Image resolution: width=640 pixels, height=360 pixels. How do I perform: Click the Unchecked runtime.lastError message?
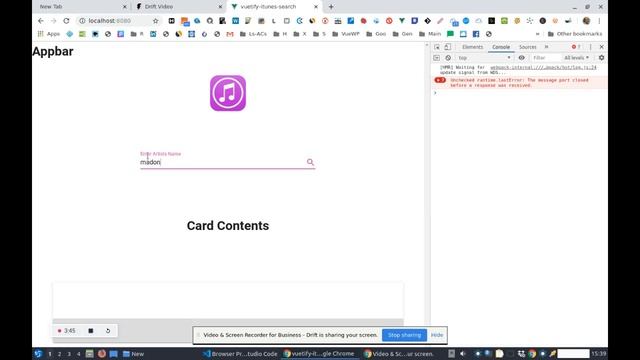click(519, 83)
